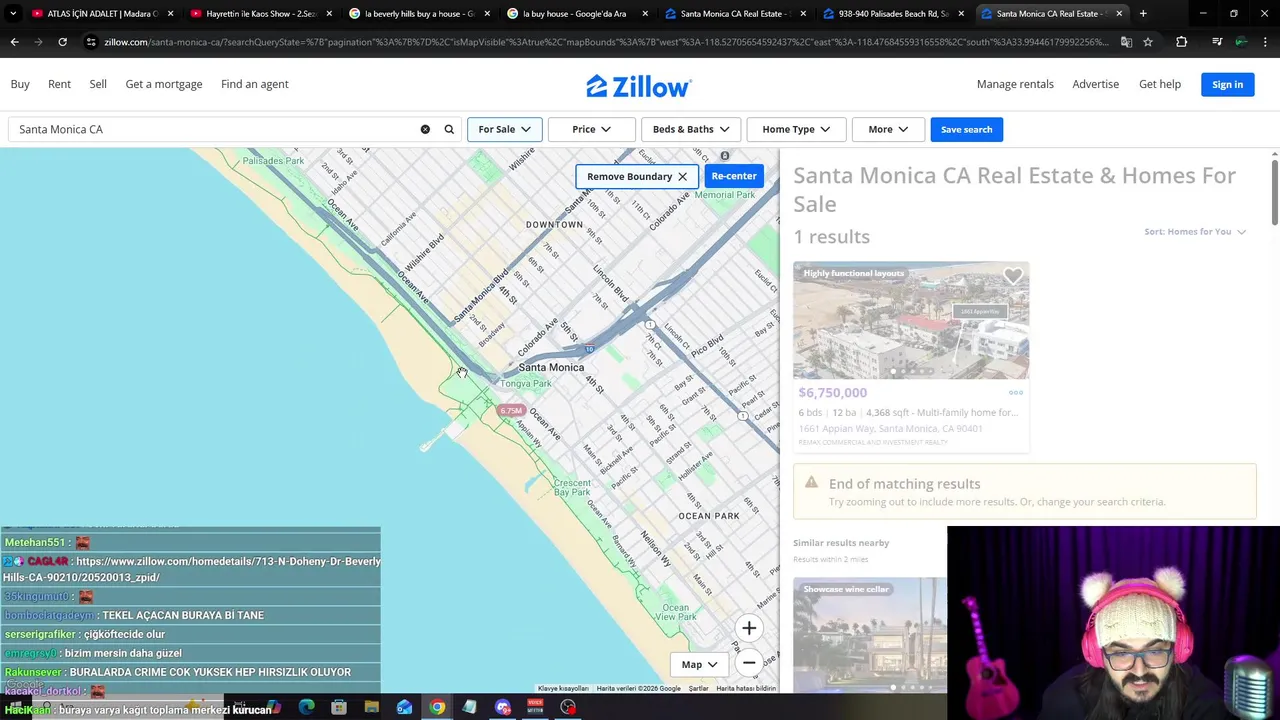Click the Re-center map button
Viewport: 1280px width, 720px height.
tap(734, 176)
